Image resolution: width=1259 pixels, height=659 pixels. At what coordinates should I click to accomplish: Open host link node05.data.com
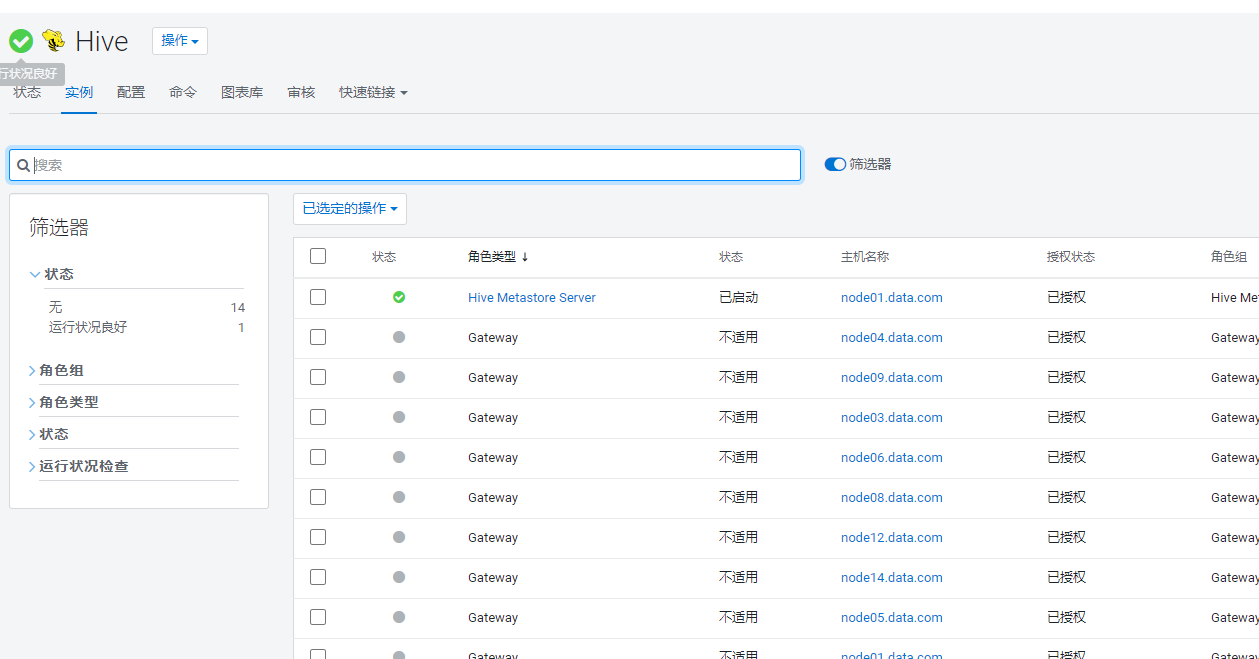(x=892, y=617)
